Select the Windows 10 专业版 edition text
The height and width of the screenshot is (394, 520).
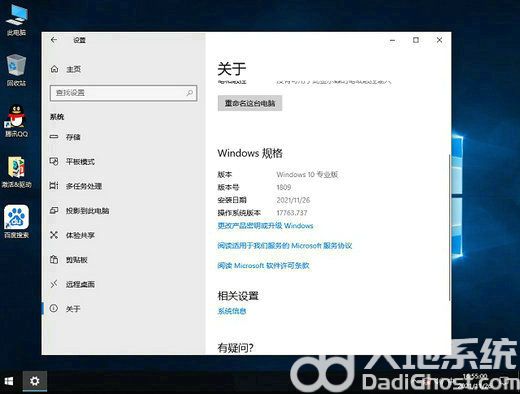point(307,174)
